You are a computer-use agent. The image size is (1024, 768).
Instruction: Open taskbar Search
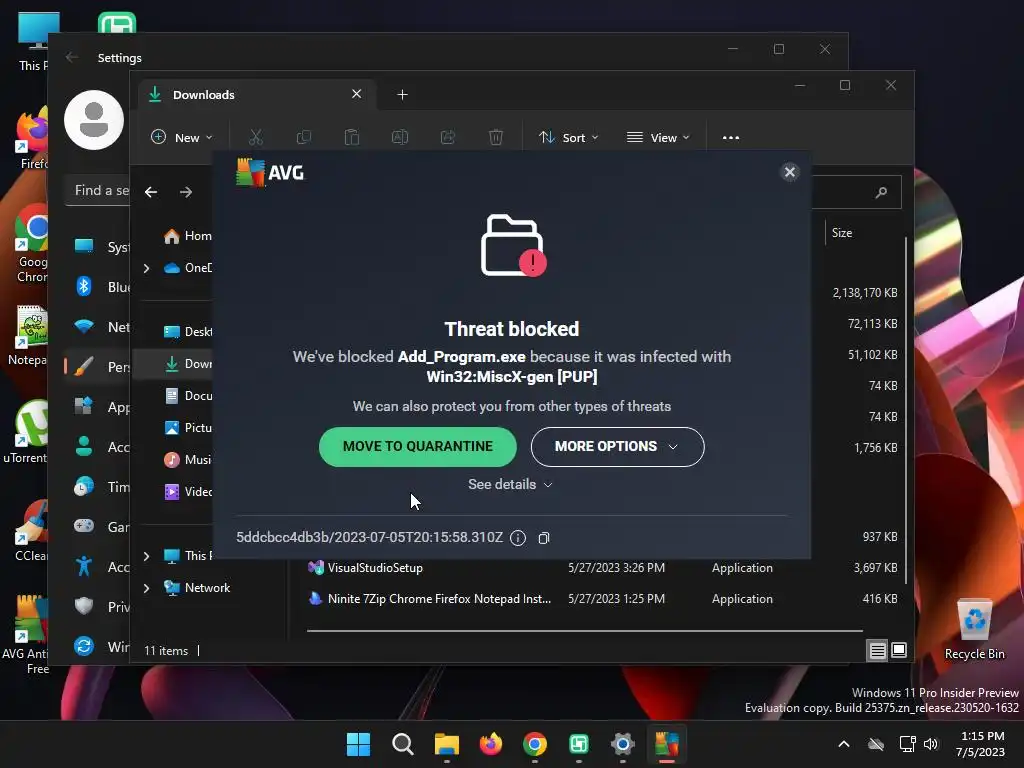coord(402,744)
